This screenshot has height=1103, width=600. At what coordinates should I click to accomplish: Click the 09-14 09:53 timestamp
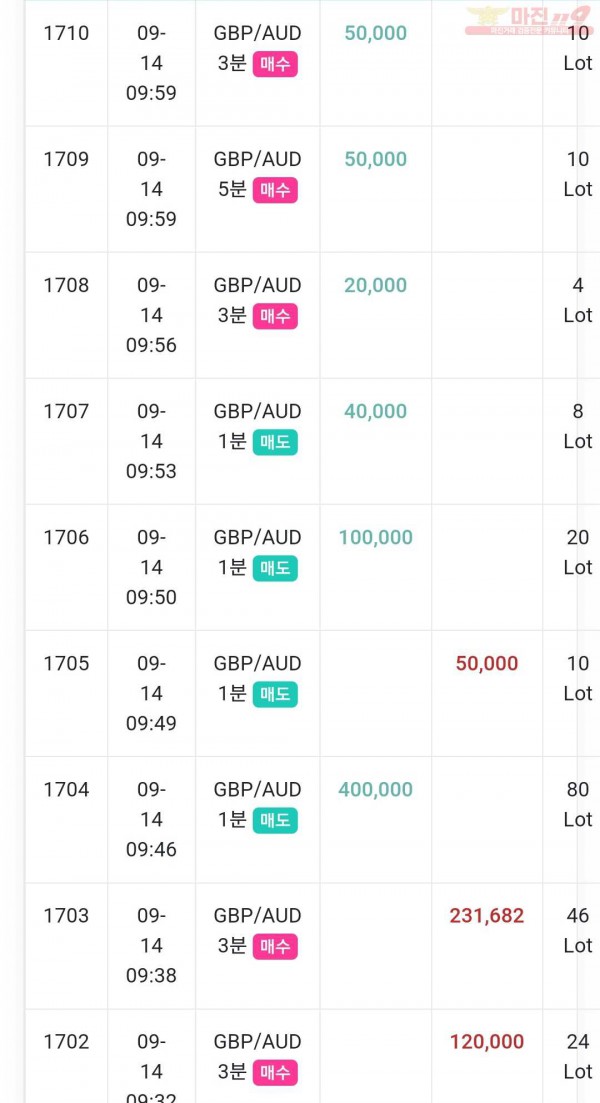151,441
